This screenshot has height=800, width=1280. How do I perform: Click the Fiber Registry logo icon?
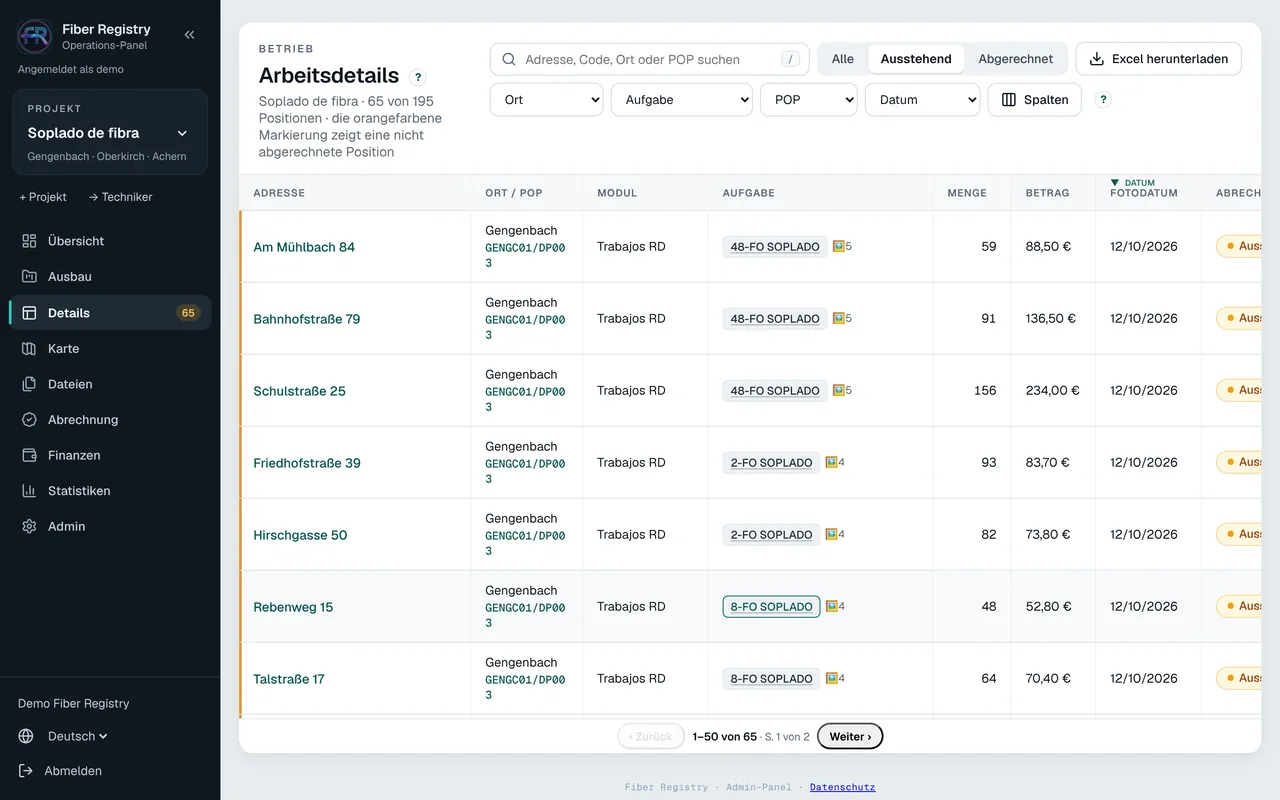pyautogui.click(x=35, y=36)
